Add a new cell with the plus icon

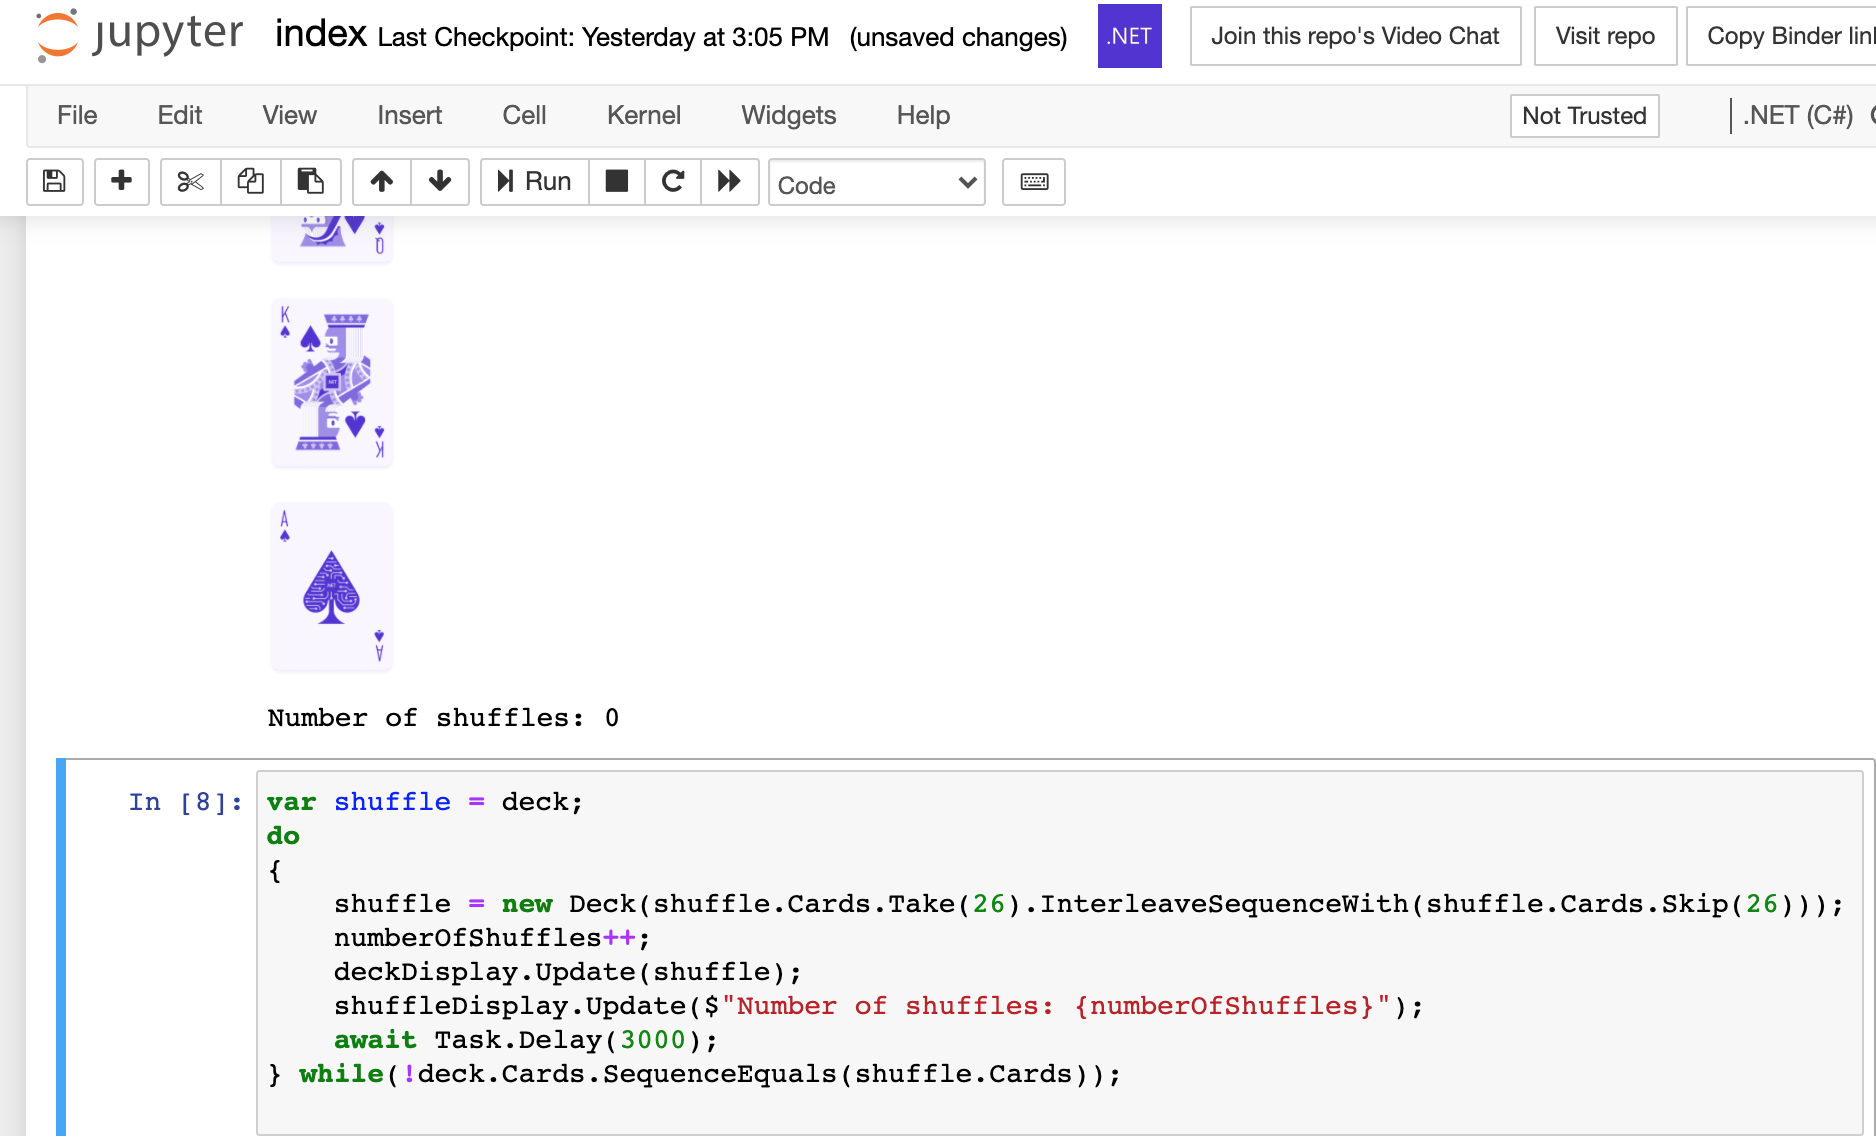[x=121, y=182]
